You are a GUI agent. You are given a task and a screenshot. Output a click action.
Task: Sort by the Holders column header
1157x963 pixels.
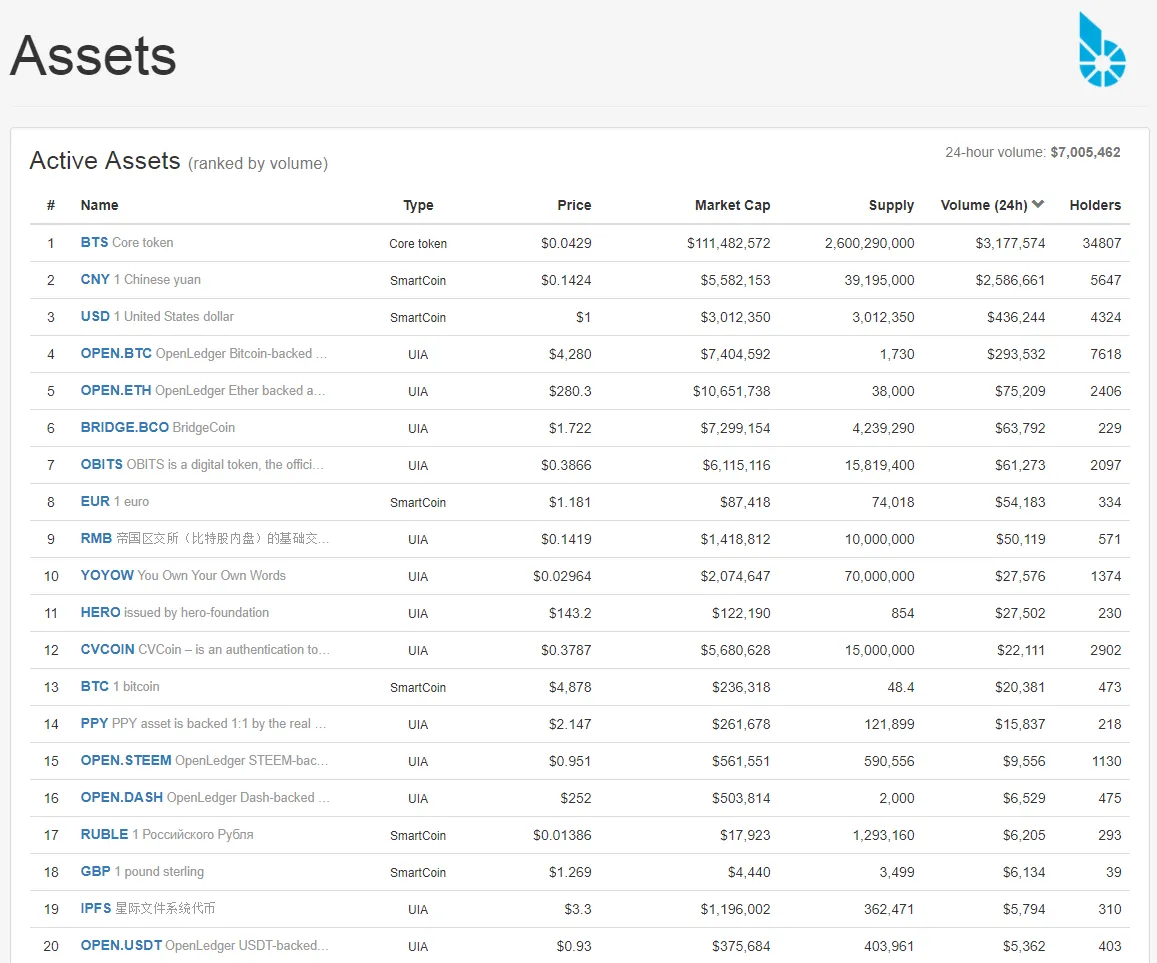[x=1095, y=205]
